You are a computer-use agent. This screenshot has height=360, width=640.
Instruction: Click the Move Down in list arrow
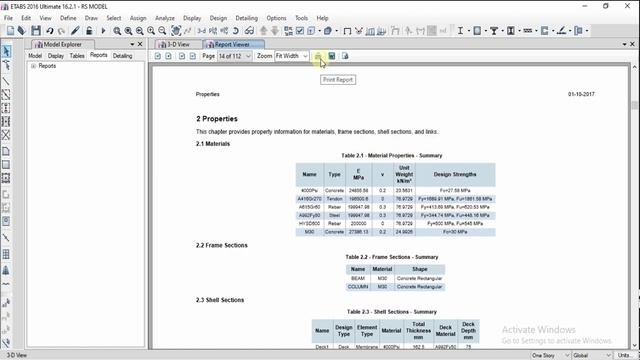coord(275,31)
